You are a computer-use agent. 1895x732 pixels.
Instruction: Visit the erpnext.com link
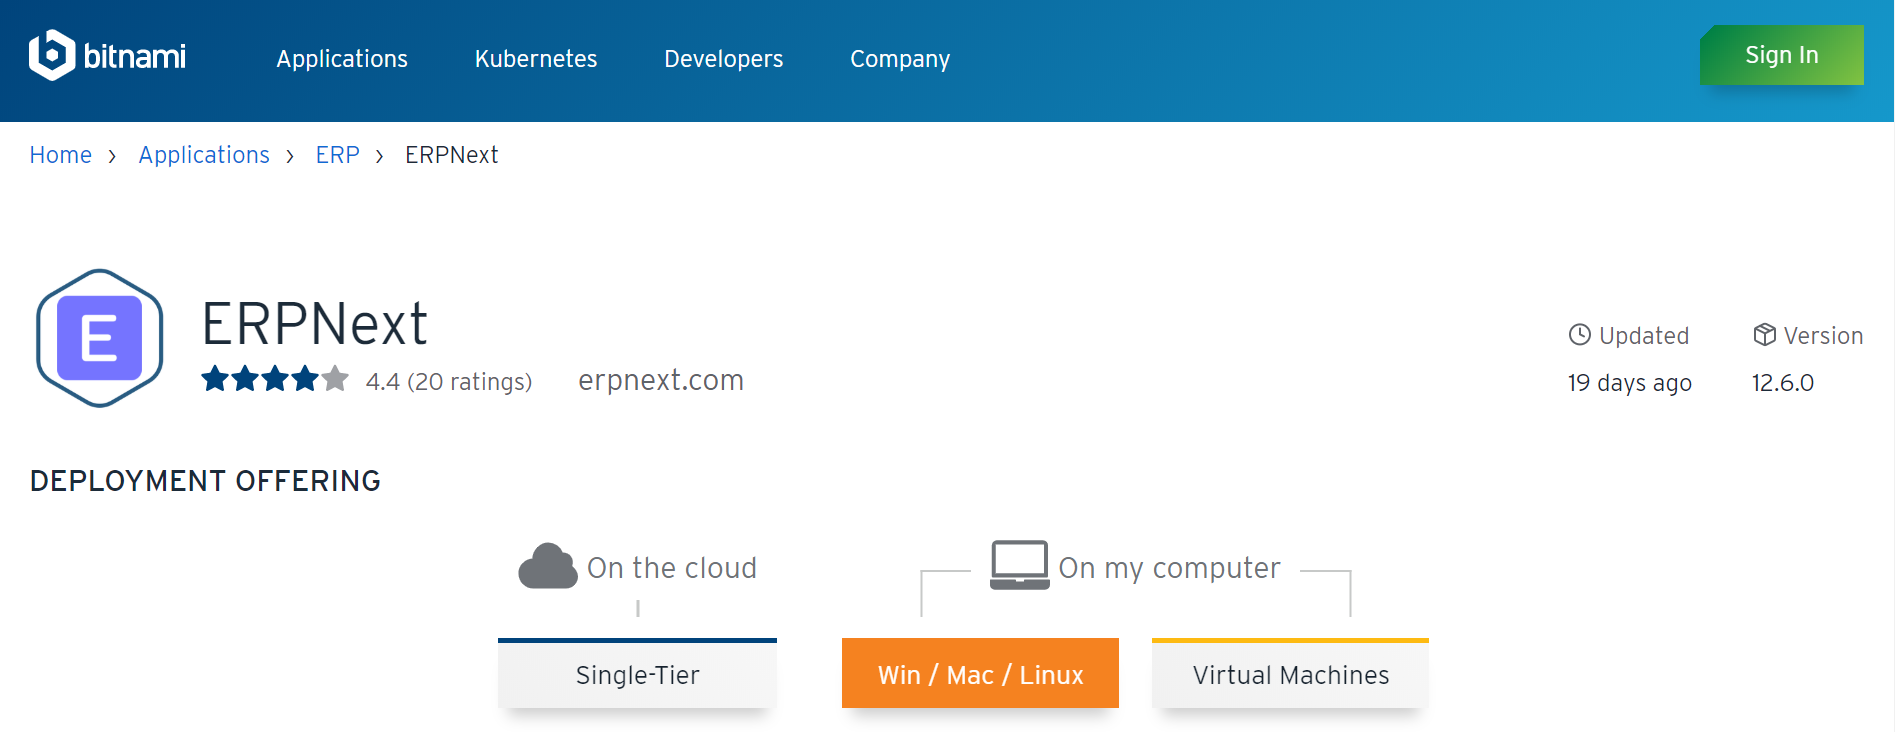661,380
